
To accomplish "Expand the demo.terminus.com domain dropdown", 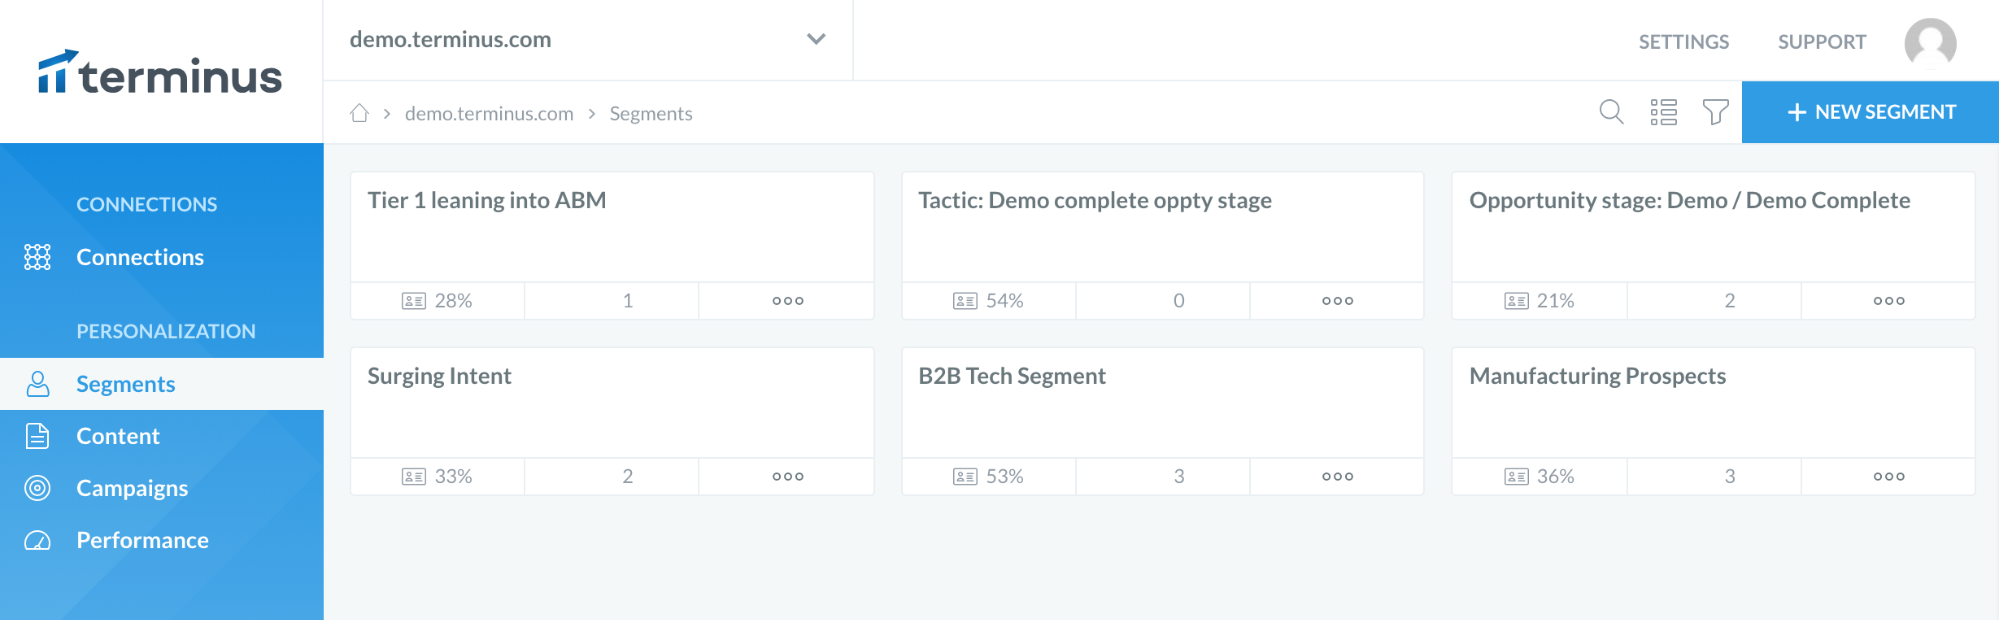I will tap(816, 39).
